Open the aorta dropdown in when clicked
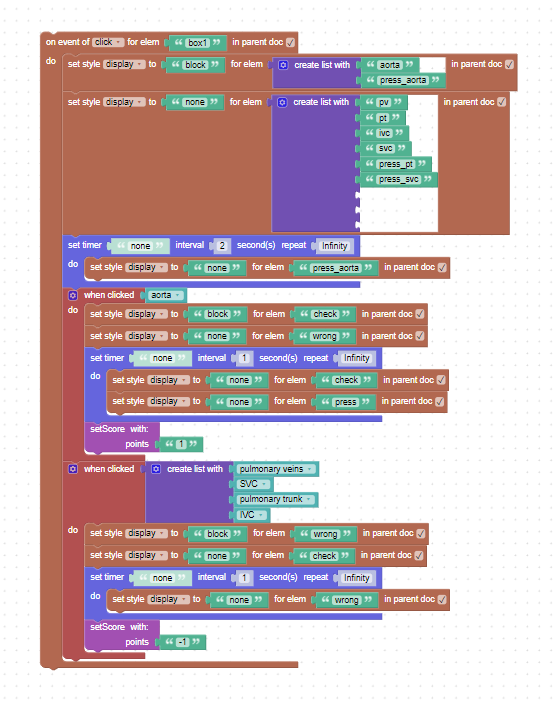 (x=165, y=295)
